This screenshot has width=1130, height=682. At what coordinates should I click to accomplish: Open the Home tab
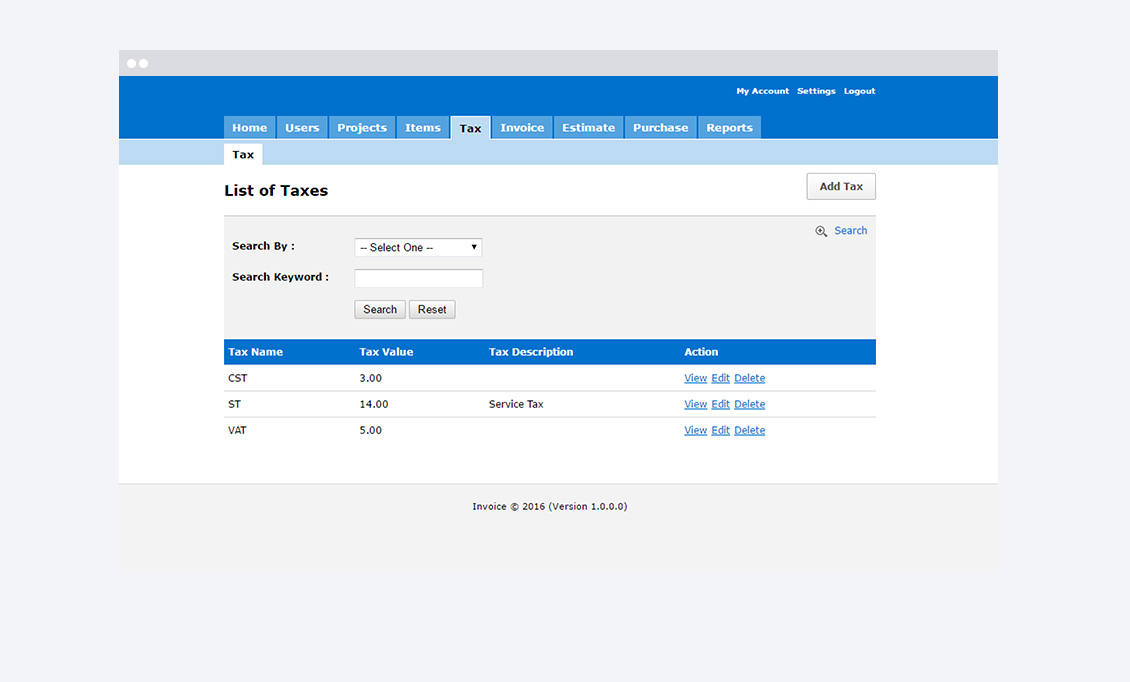[x=249, y=128]
